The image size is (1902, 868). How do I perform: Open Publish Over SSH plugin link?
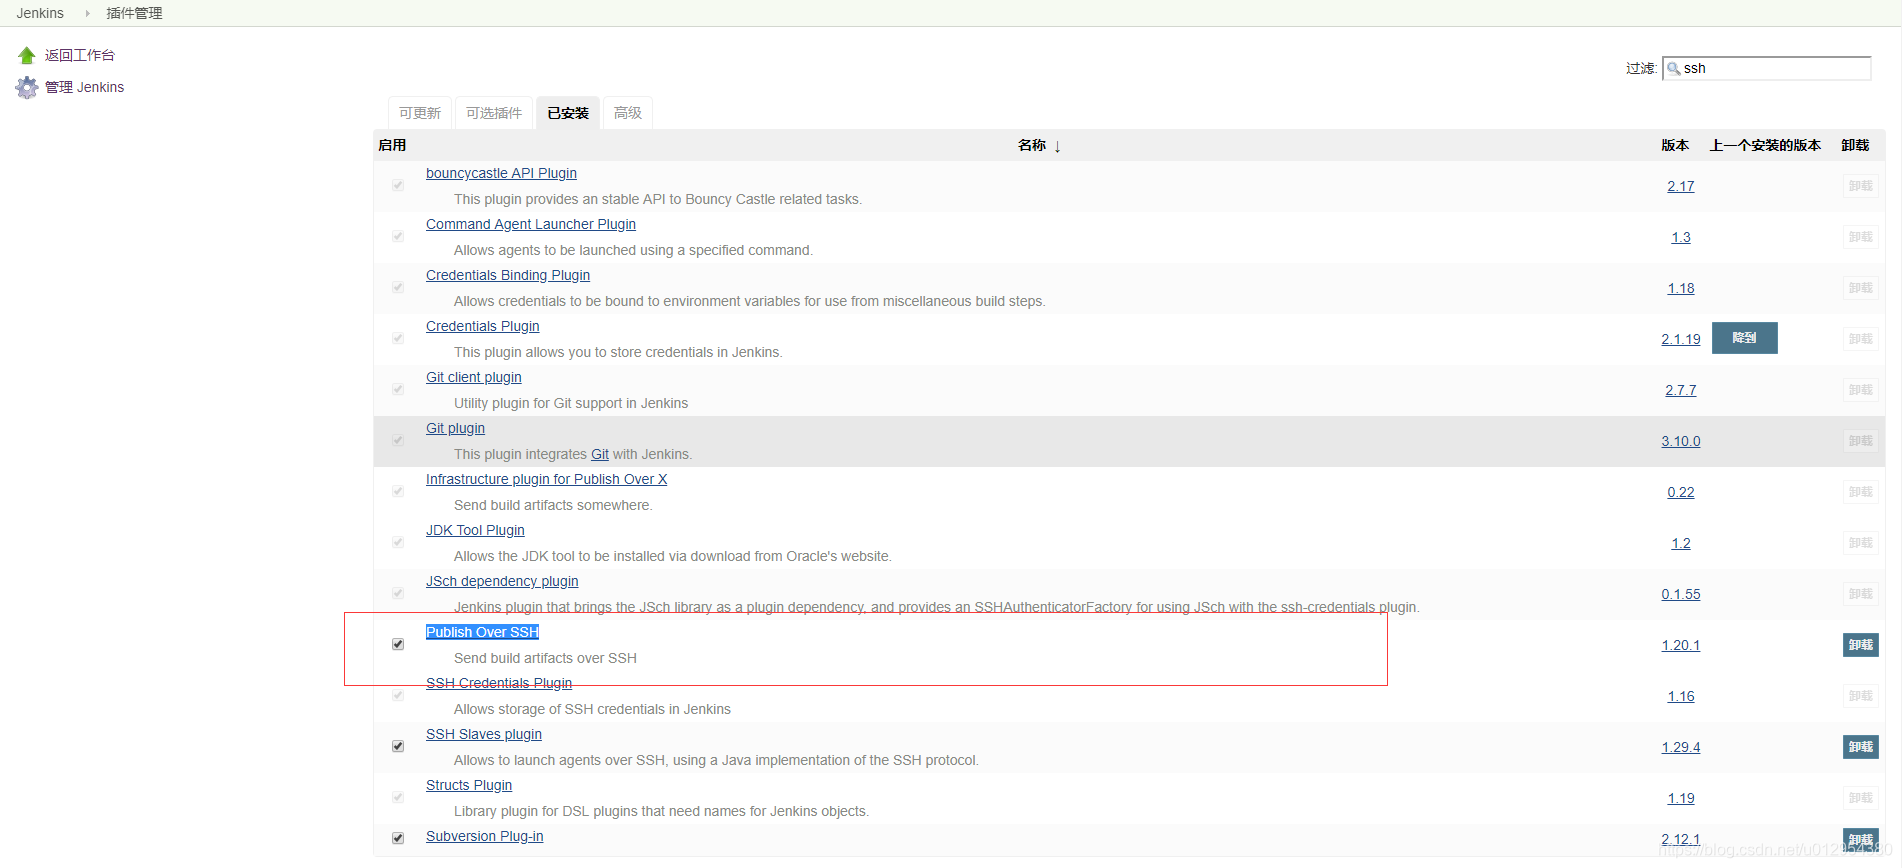pyautogui.click(x=483, y=632)
